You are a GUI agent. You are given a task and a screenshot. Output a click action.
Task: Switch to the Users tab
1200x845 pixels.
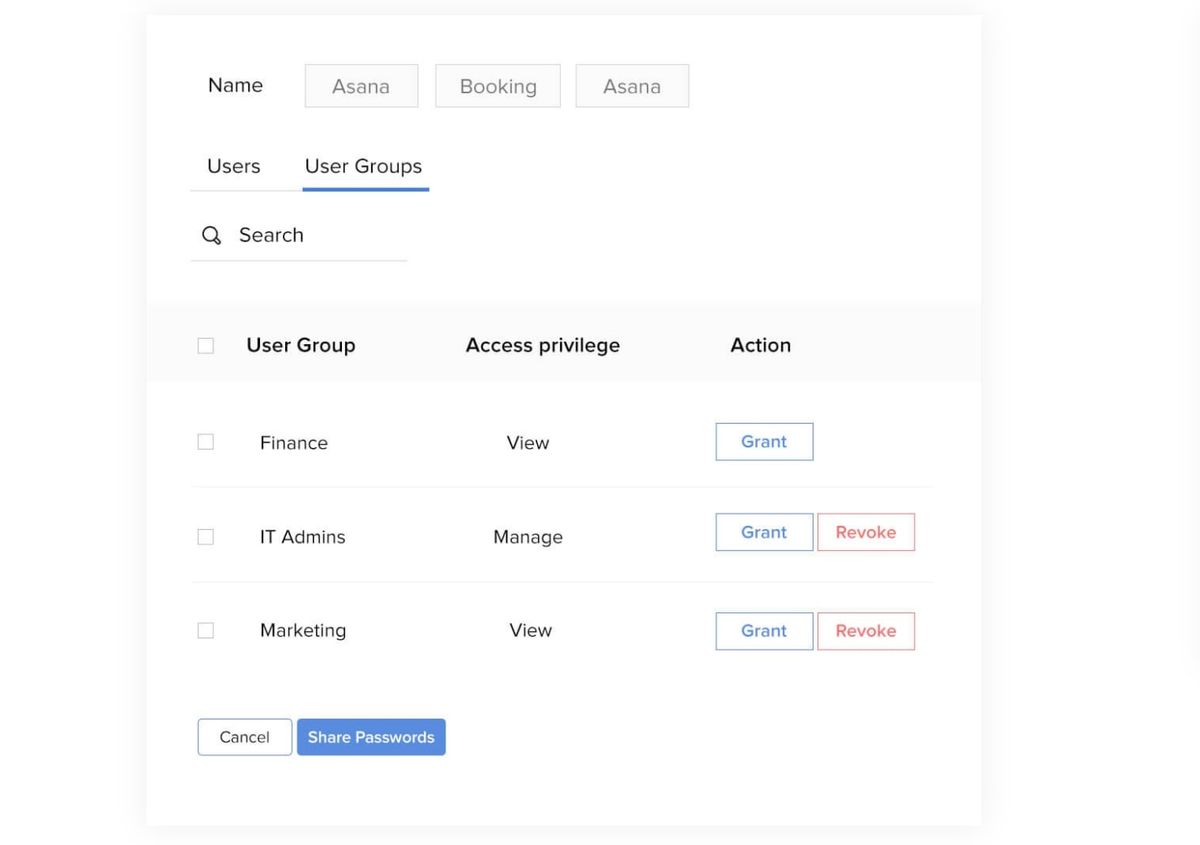click(232, 166)
